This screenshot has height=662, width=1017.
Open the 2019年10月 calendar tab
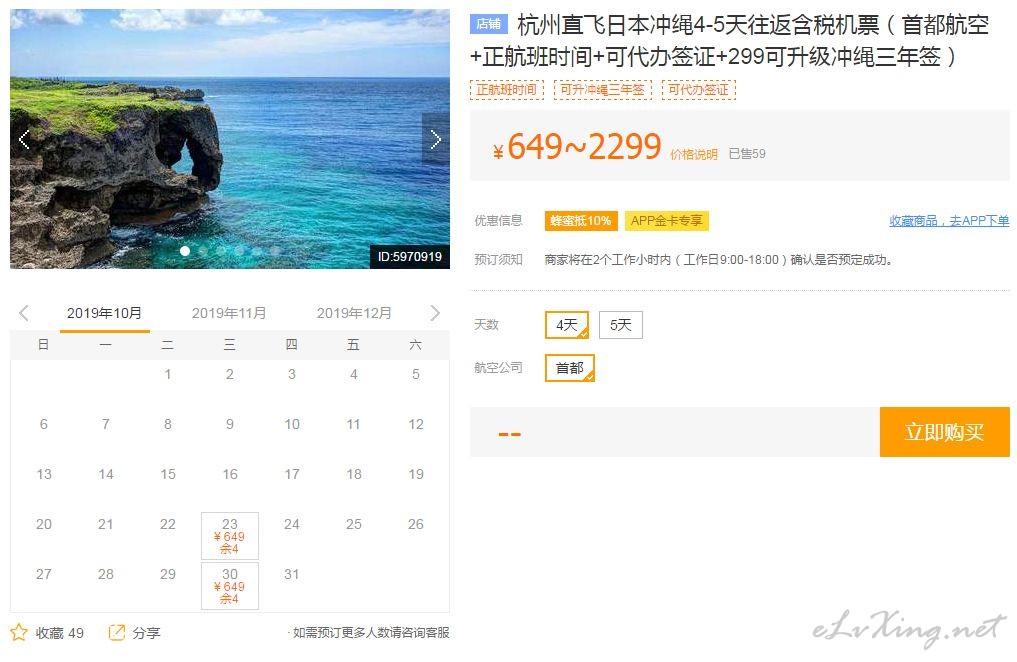point(104,313)
